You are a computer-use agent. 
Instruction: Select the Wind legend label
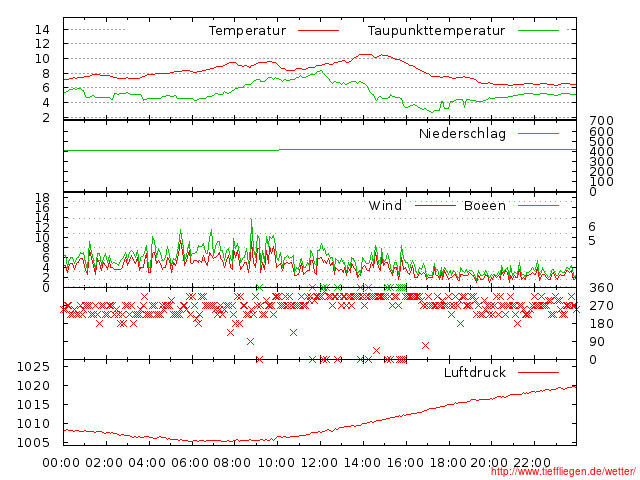pyautogui.click(x=385, y=205)
